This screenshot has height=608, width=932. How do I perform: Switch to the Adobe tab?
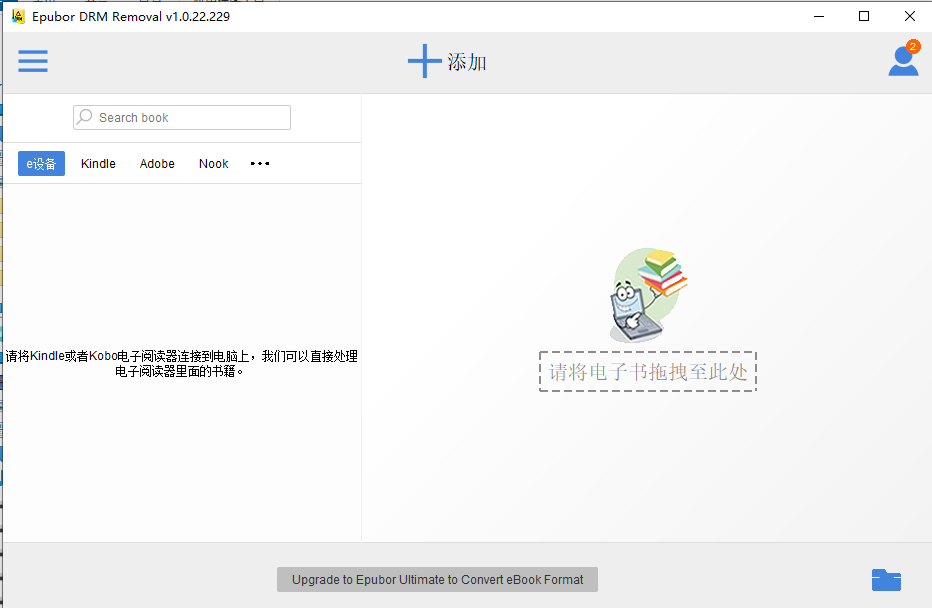coord(157,163)
